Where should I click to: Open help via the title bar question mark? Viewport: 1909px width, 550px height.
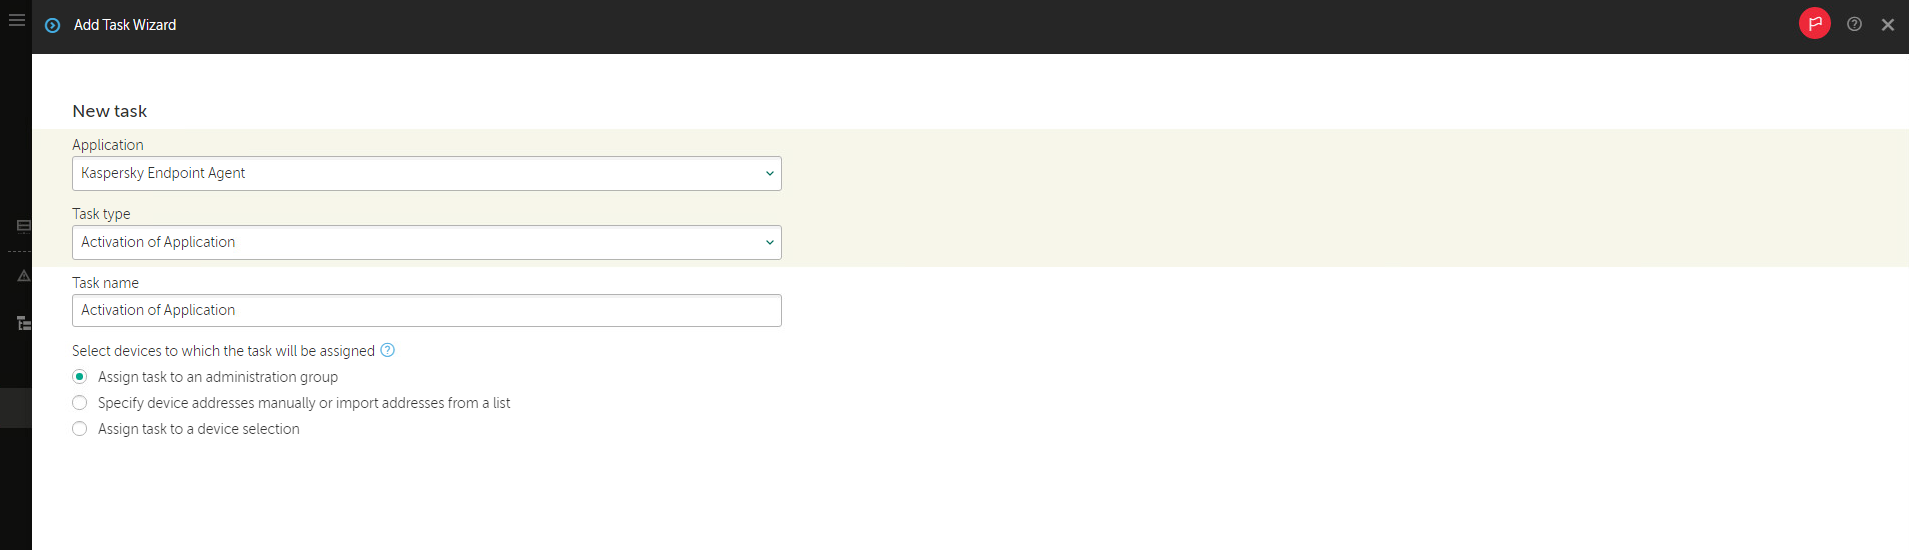(x=1854, y=24)
